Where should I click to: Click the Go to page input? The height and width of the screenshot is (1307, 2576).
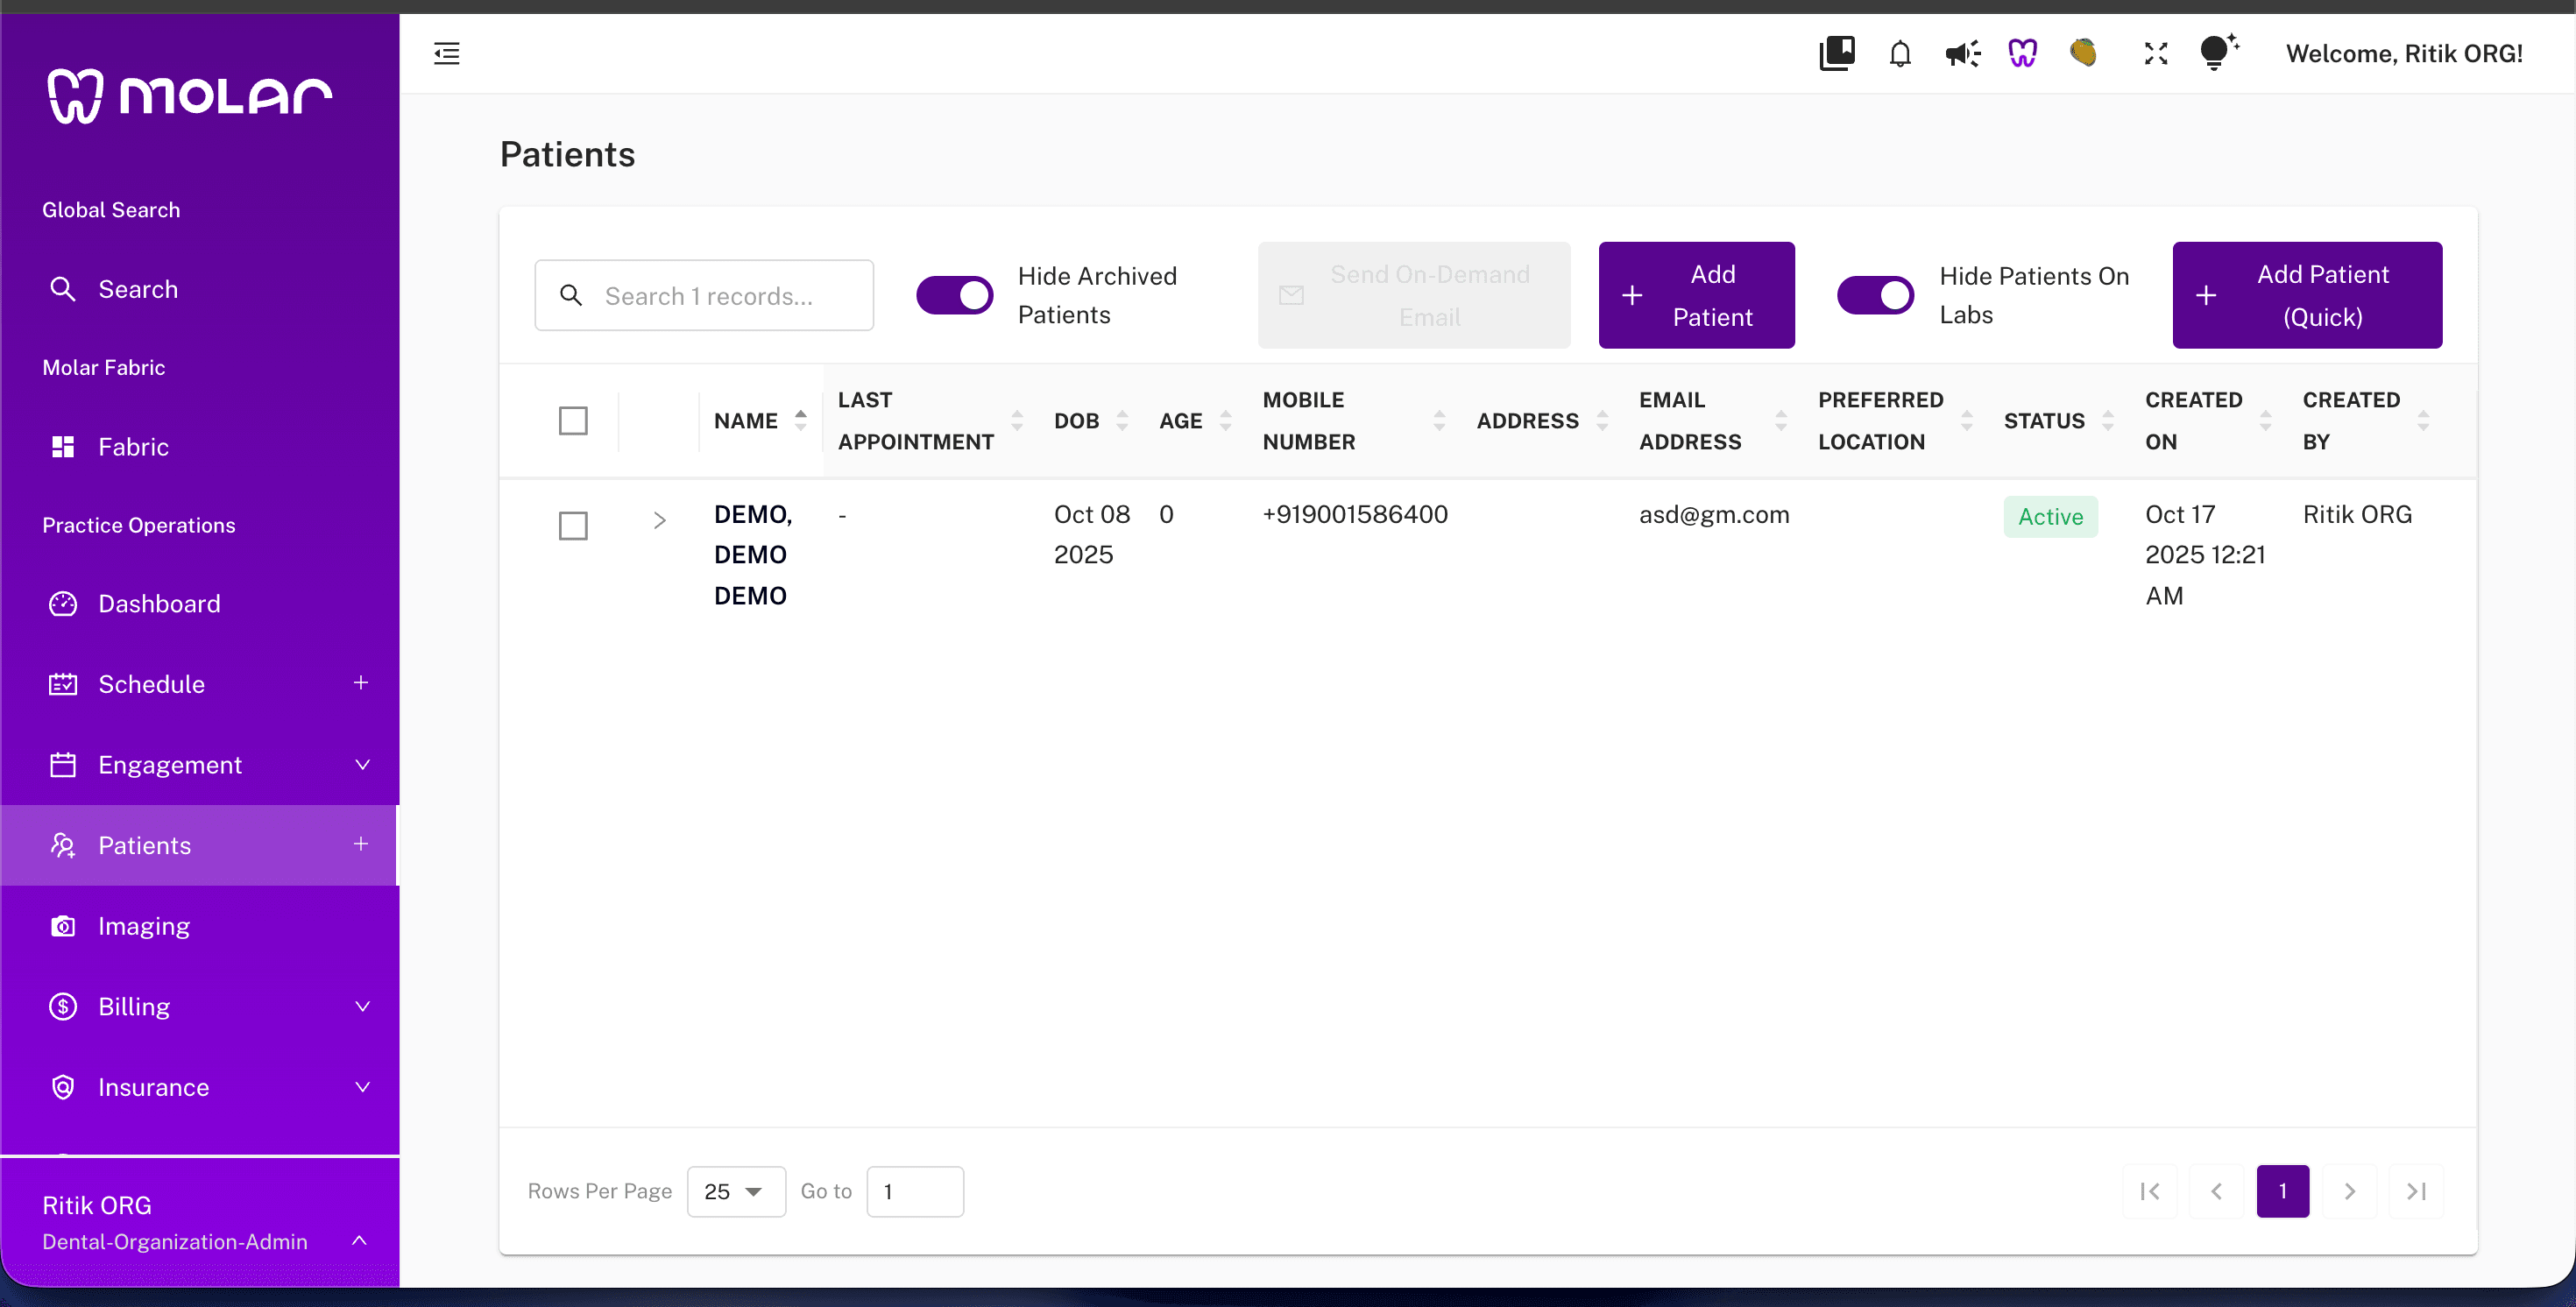(915, 1191)
